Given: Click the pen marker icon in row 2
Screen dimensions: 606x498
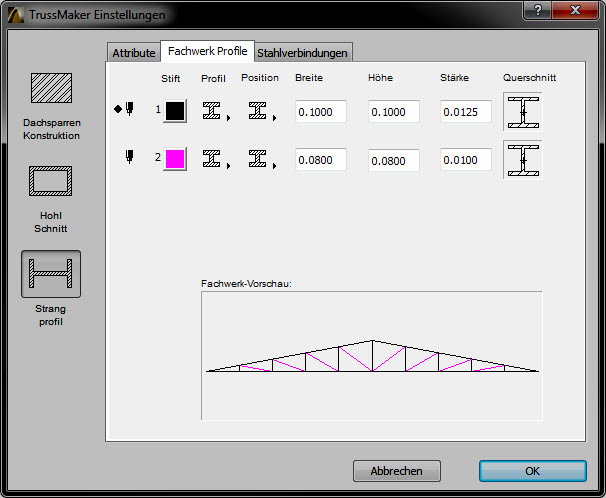Looking at the screenshot, I should coord(129,156).
